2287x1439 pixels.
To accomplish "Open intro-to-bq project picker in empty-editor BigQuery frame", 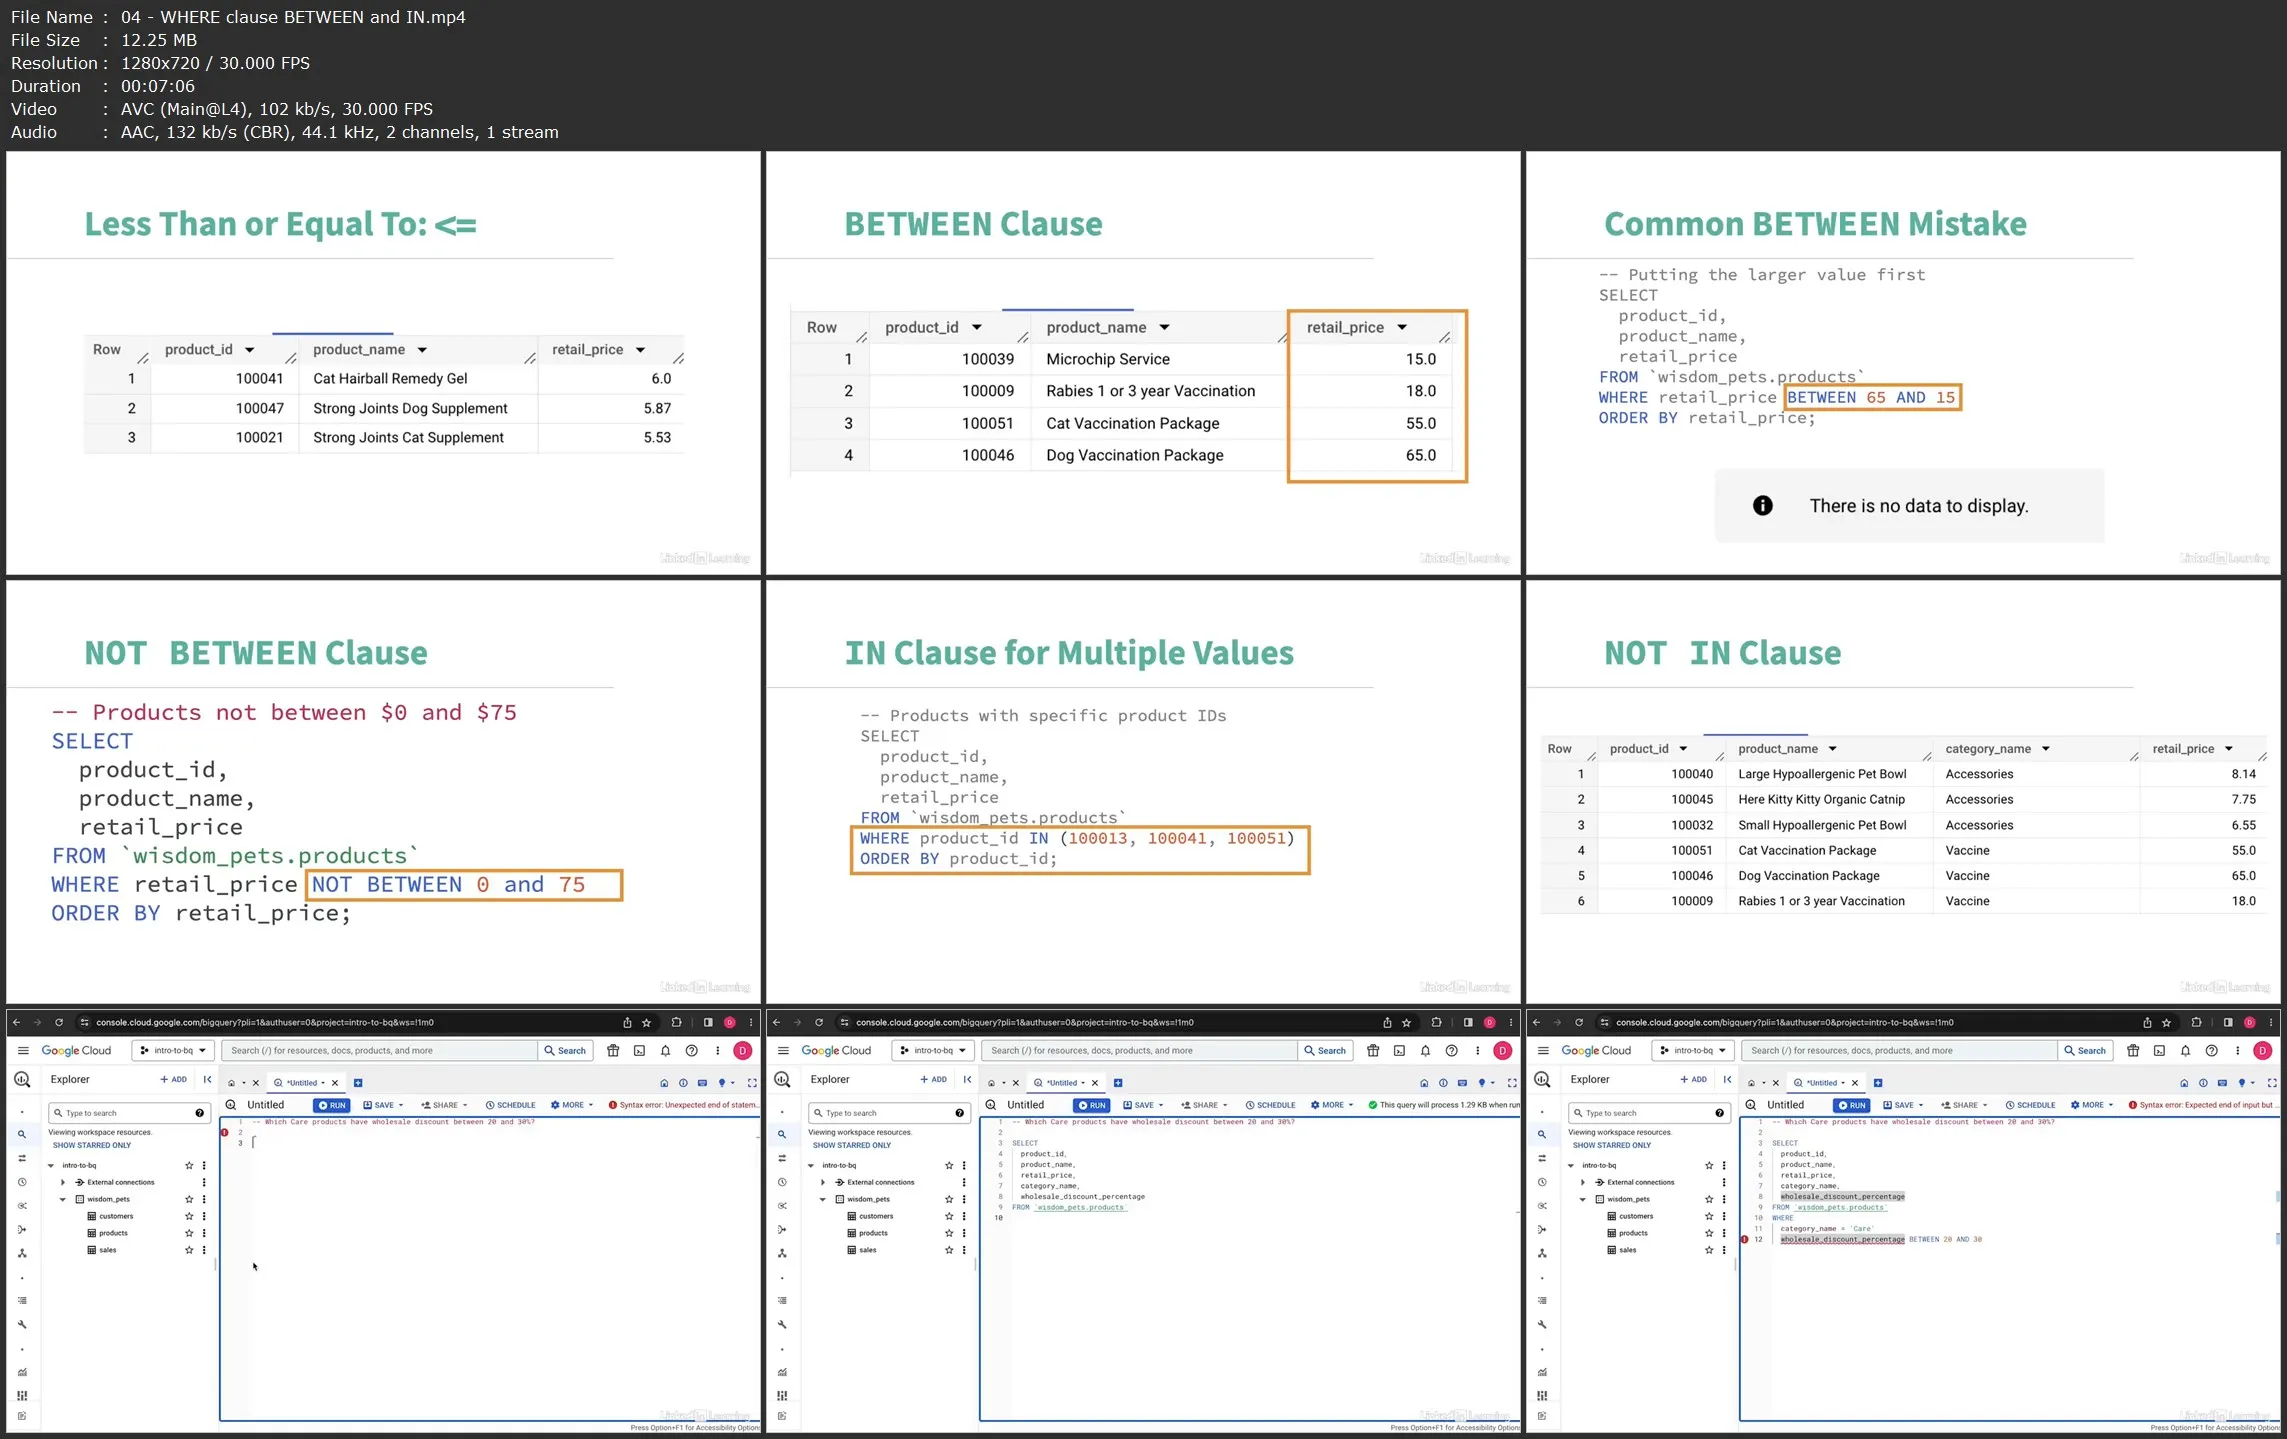I will coord(172,1050).
